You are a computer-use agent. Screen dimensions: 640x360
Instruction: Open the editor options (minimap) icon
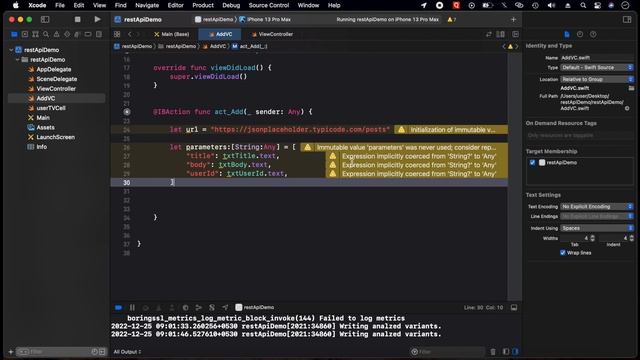tap(500, 34)
